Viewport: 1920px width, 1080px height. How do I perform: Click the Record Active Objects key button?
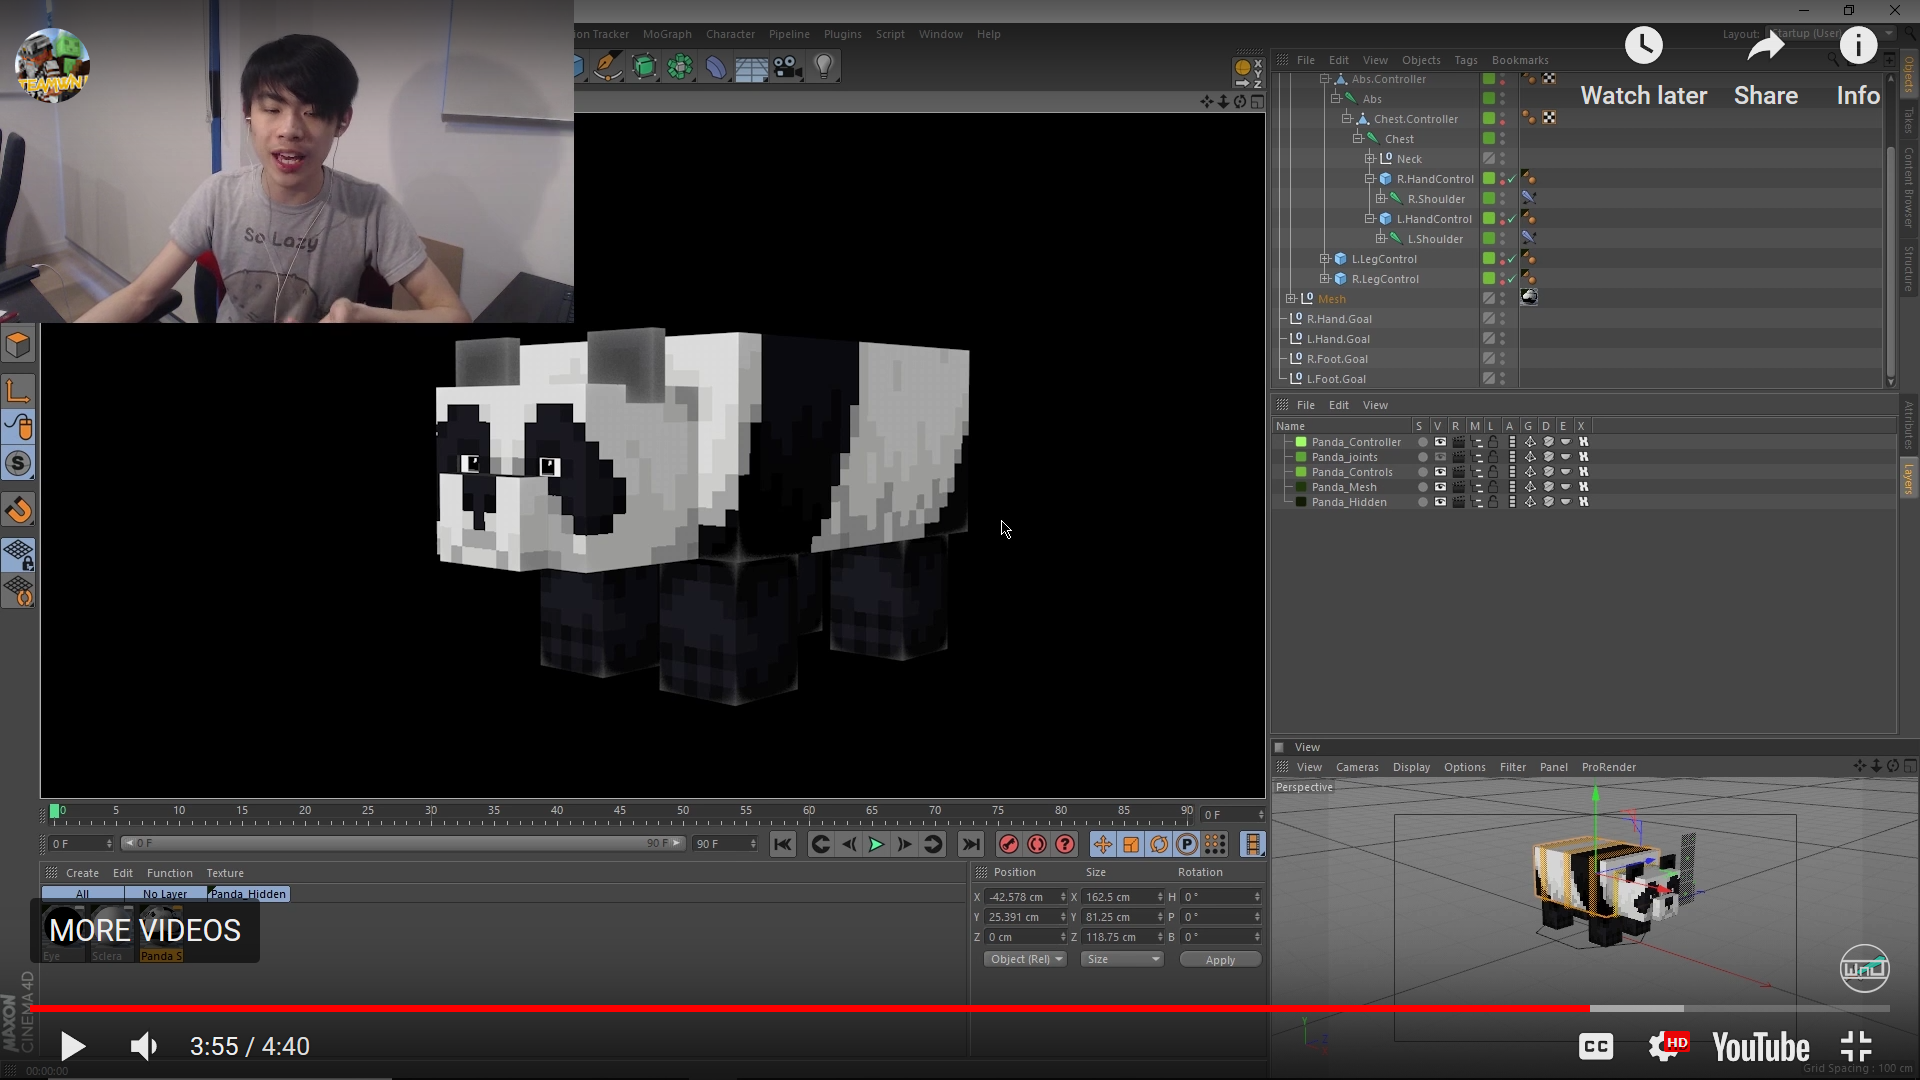pyautogui.click(x=1009, y=845)
